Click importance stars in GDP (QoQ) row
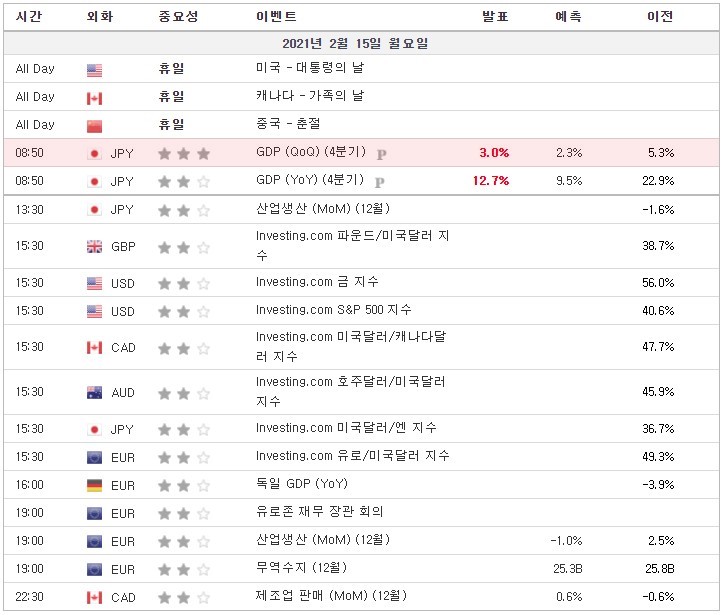 point(184,154)
